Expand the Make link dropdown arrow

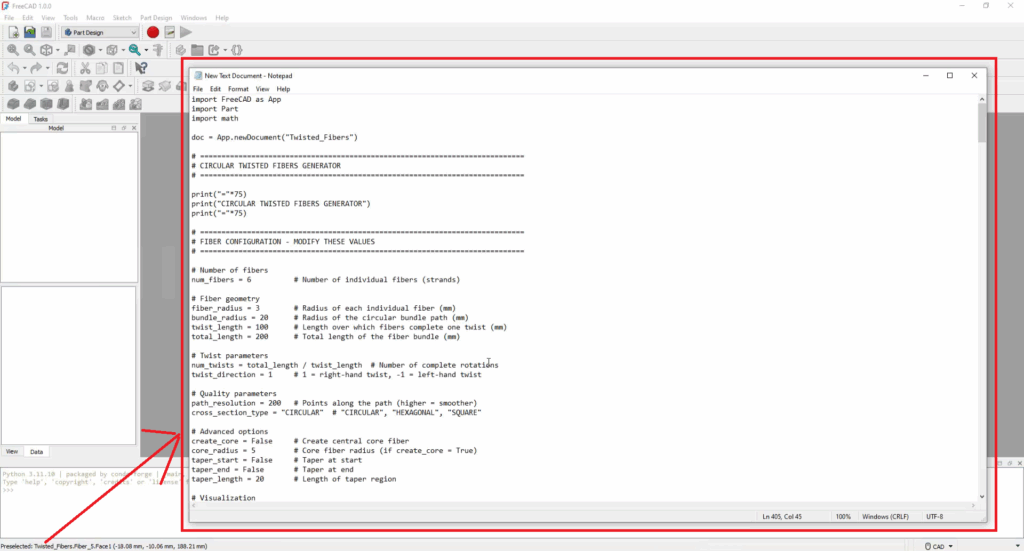pyautogui.click(x=225, y=50)
